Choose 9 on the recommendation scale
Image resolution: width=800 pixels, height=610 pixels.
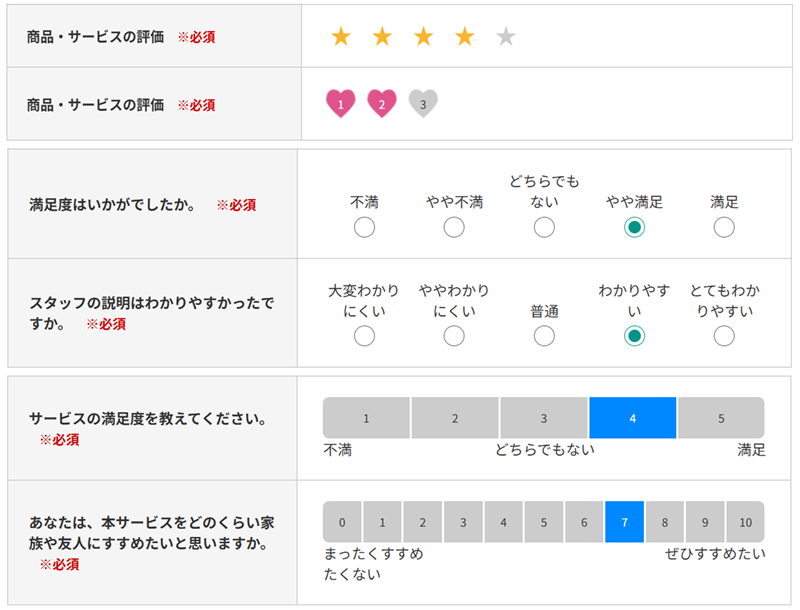[705, 522]
